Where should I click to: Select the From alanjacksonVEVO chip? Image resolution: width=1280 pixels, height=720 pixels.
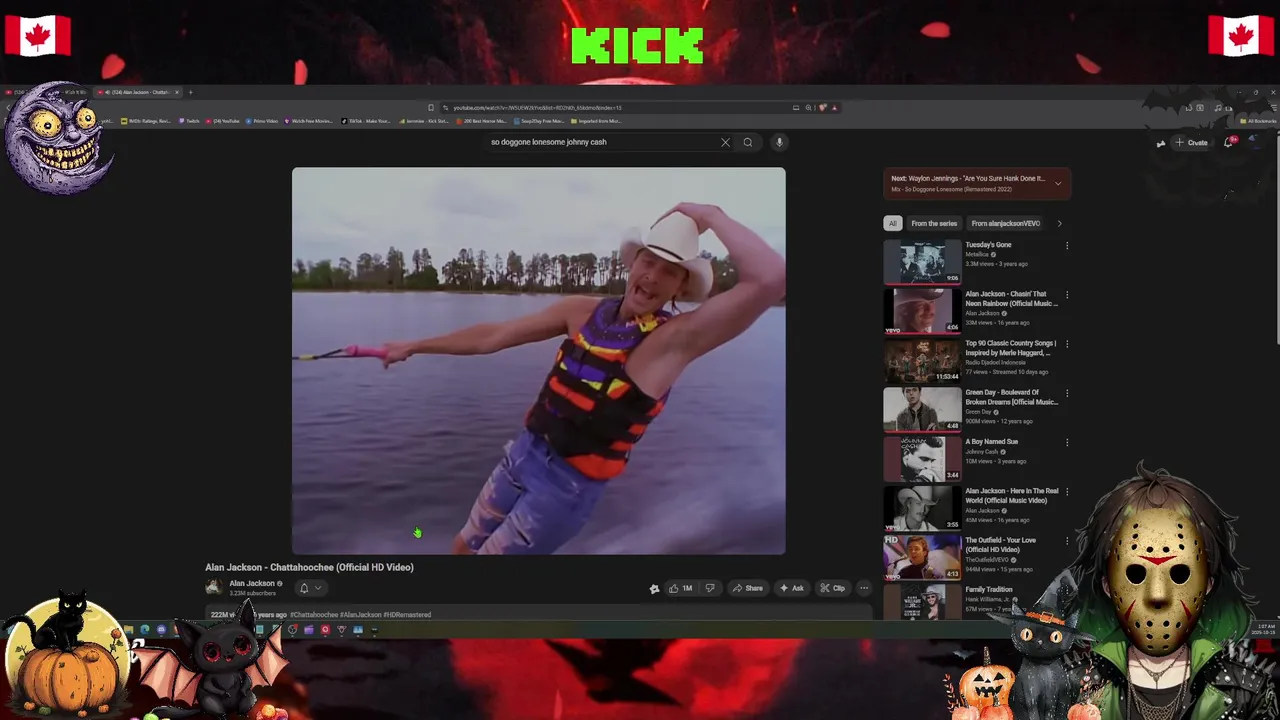tap(1006, 223)
